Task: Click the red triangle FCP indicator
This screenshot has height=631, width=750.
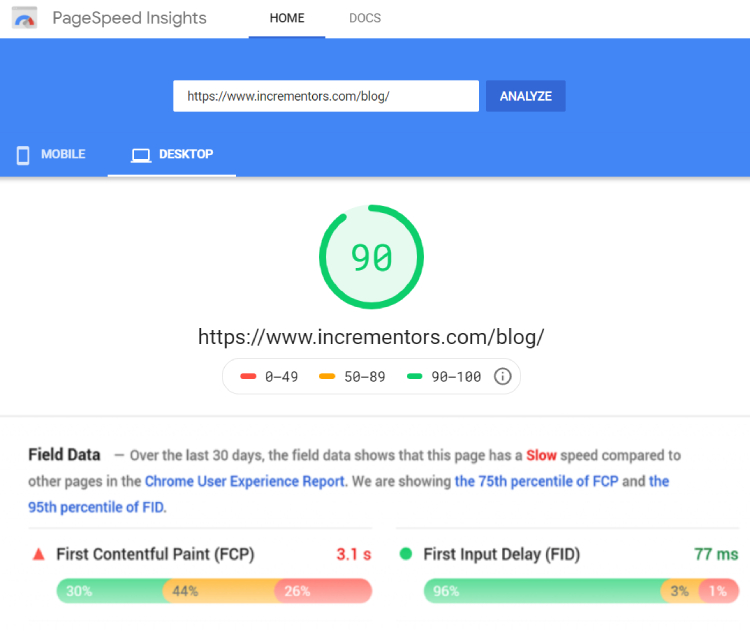Action: point(38,554)
